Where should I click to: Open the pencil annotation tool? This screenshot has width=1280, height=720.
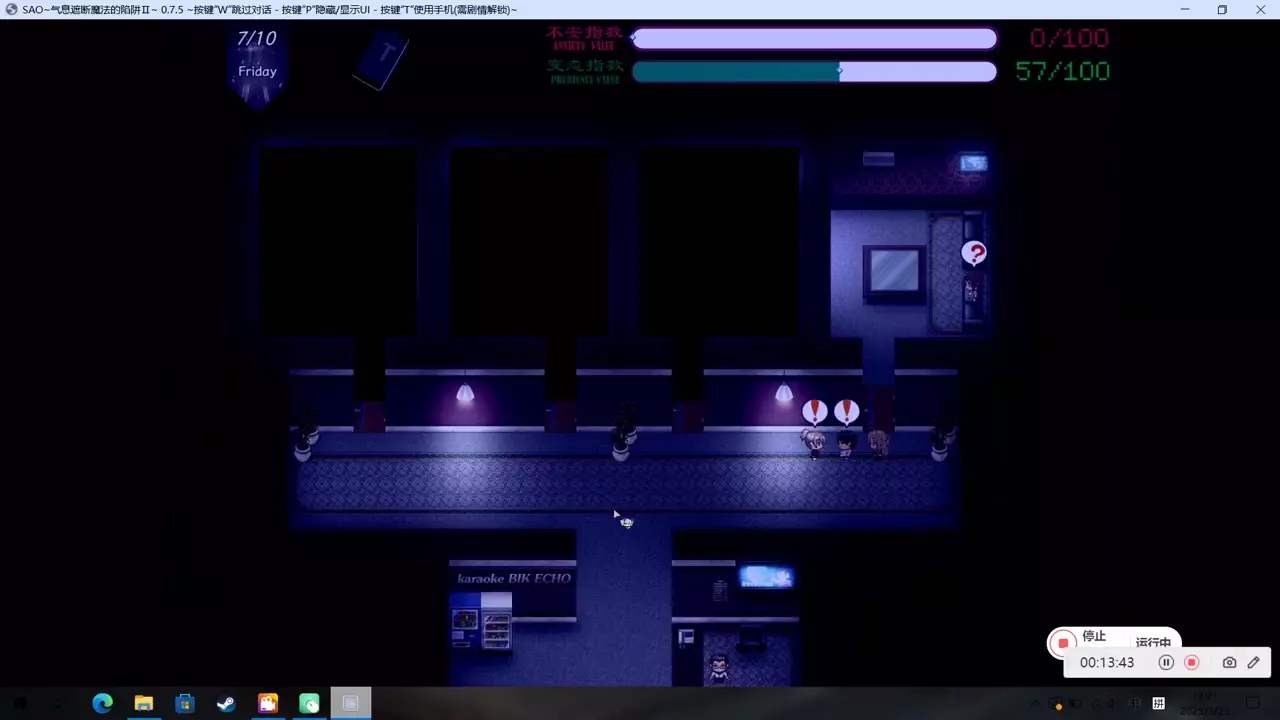(1253, 662)
